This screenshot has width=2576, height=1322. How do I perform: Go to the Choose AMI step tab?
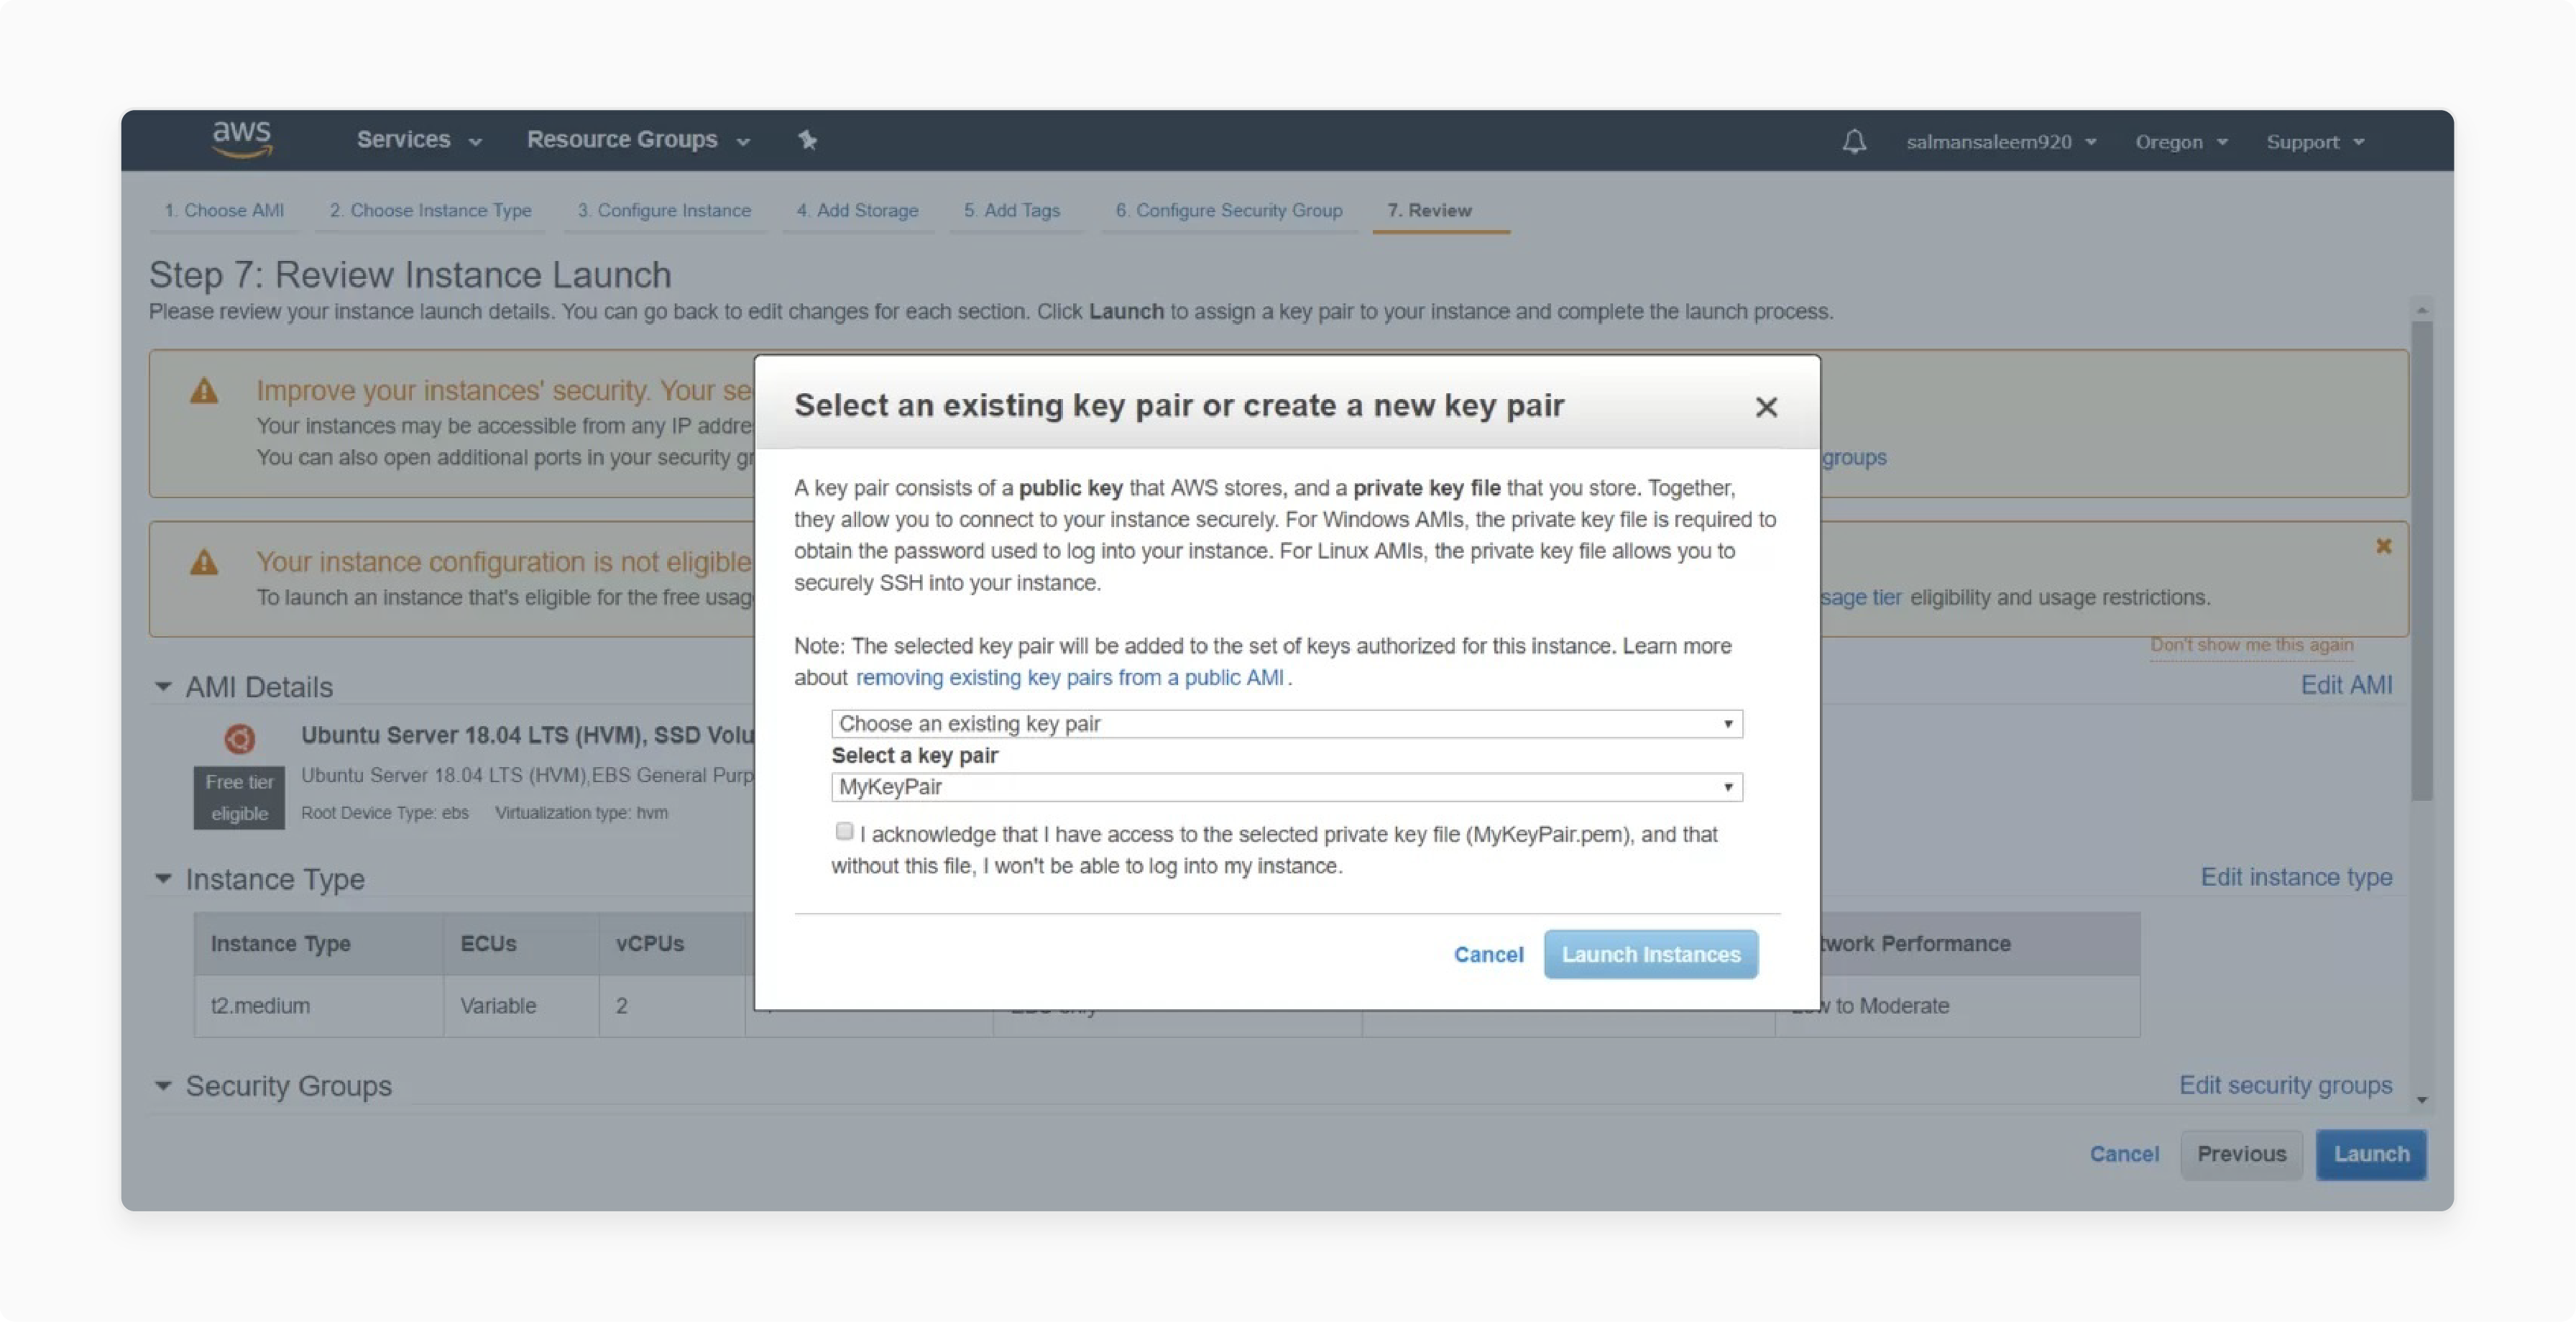tap(224, 210)
